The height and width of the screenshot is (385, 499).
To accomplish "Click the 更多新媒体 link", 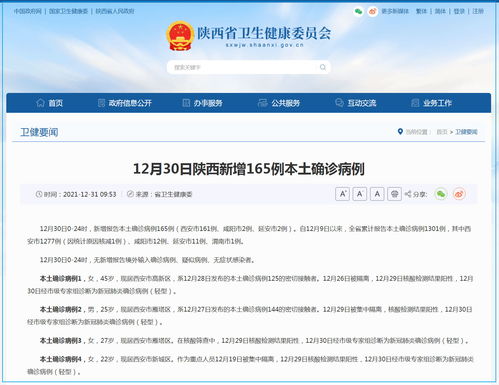I will point(395,11).
